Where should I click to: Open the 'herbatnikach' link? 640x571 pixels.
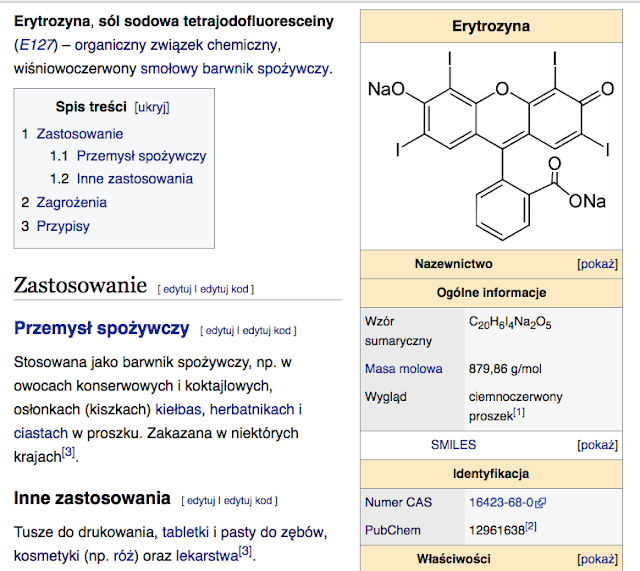tap(252, 409)
